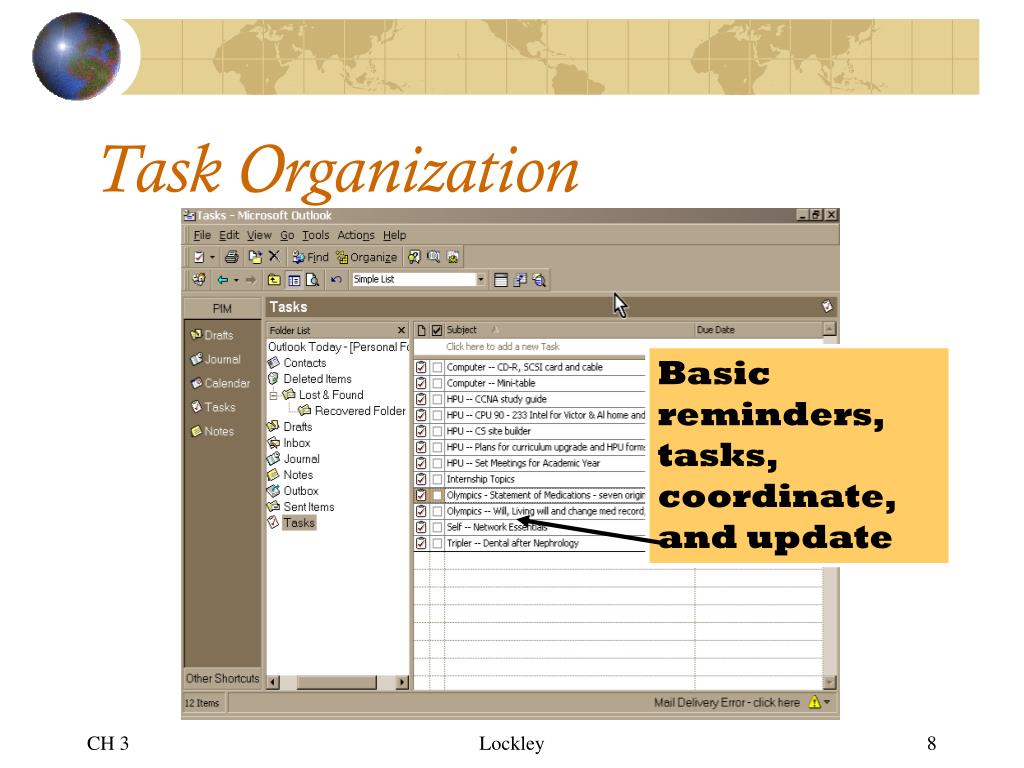This screenshot has width=1024, height=768.
Task: Click the New Task toolbar icon
Action: click(x=199, y=257)
